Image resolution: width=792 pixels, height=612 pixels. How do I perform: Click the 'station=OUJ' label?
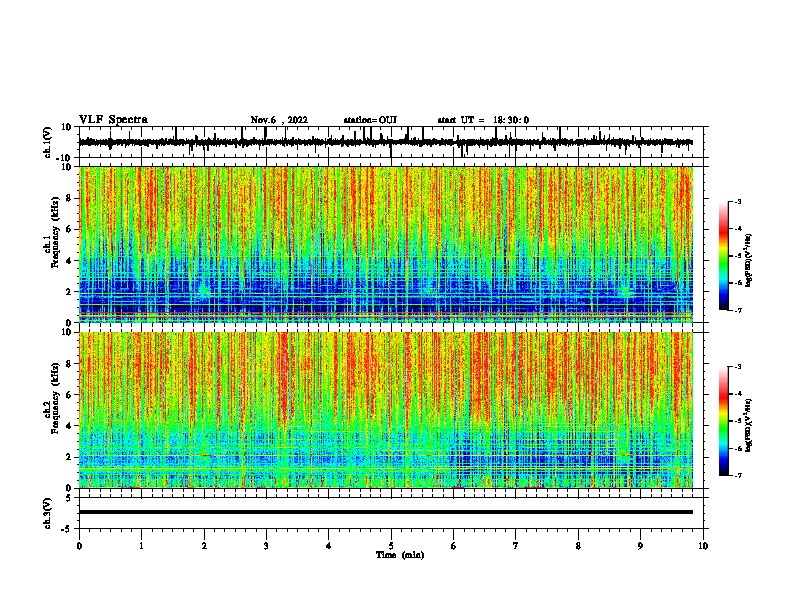click(370, 120)
